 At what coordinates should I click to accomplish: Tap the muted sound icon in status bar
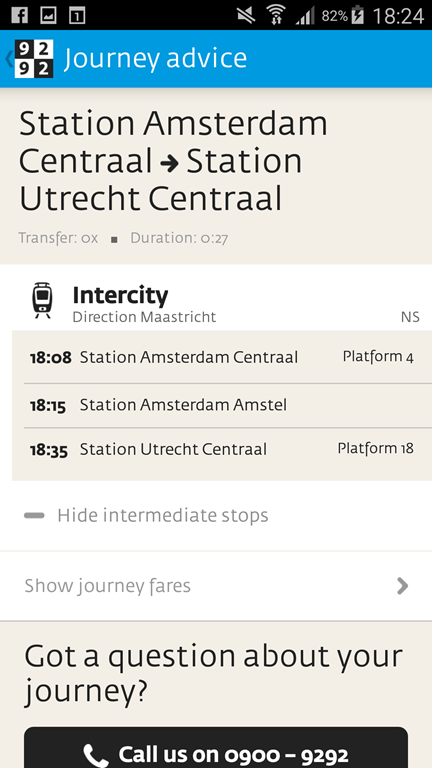pyautogui.click(x=246, y=15)
